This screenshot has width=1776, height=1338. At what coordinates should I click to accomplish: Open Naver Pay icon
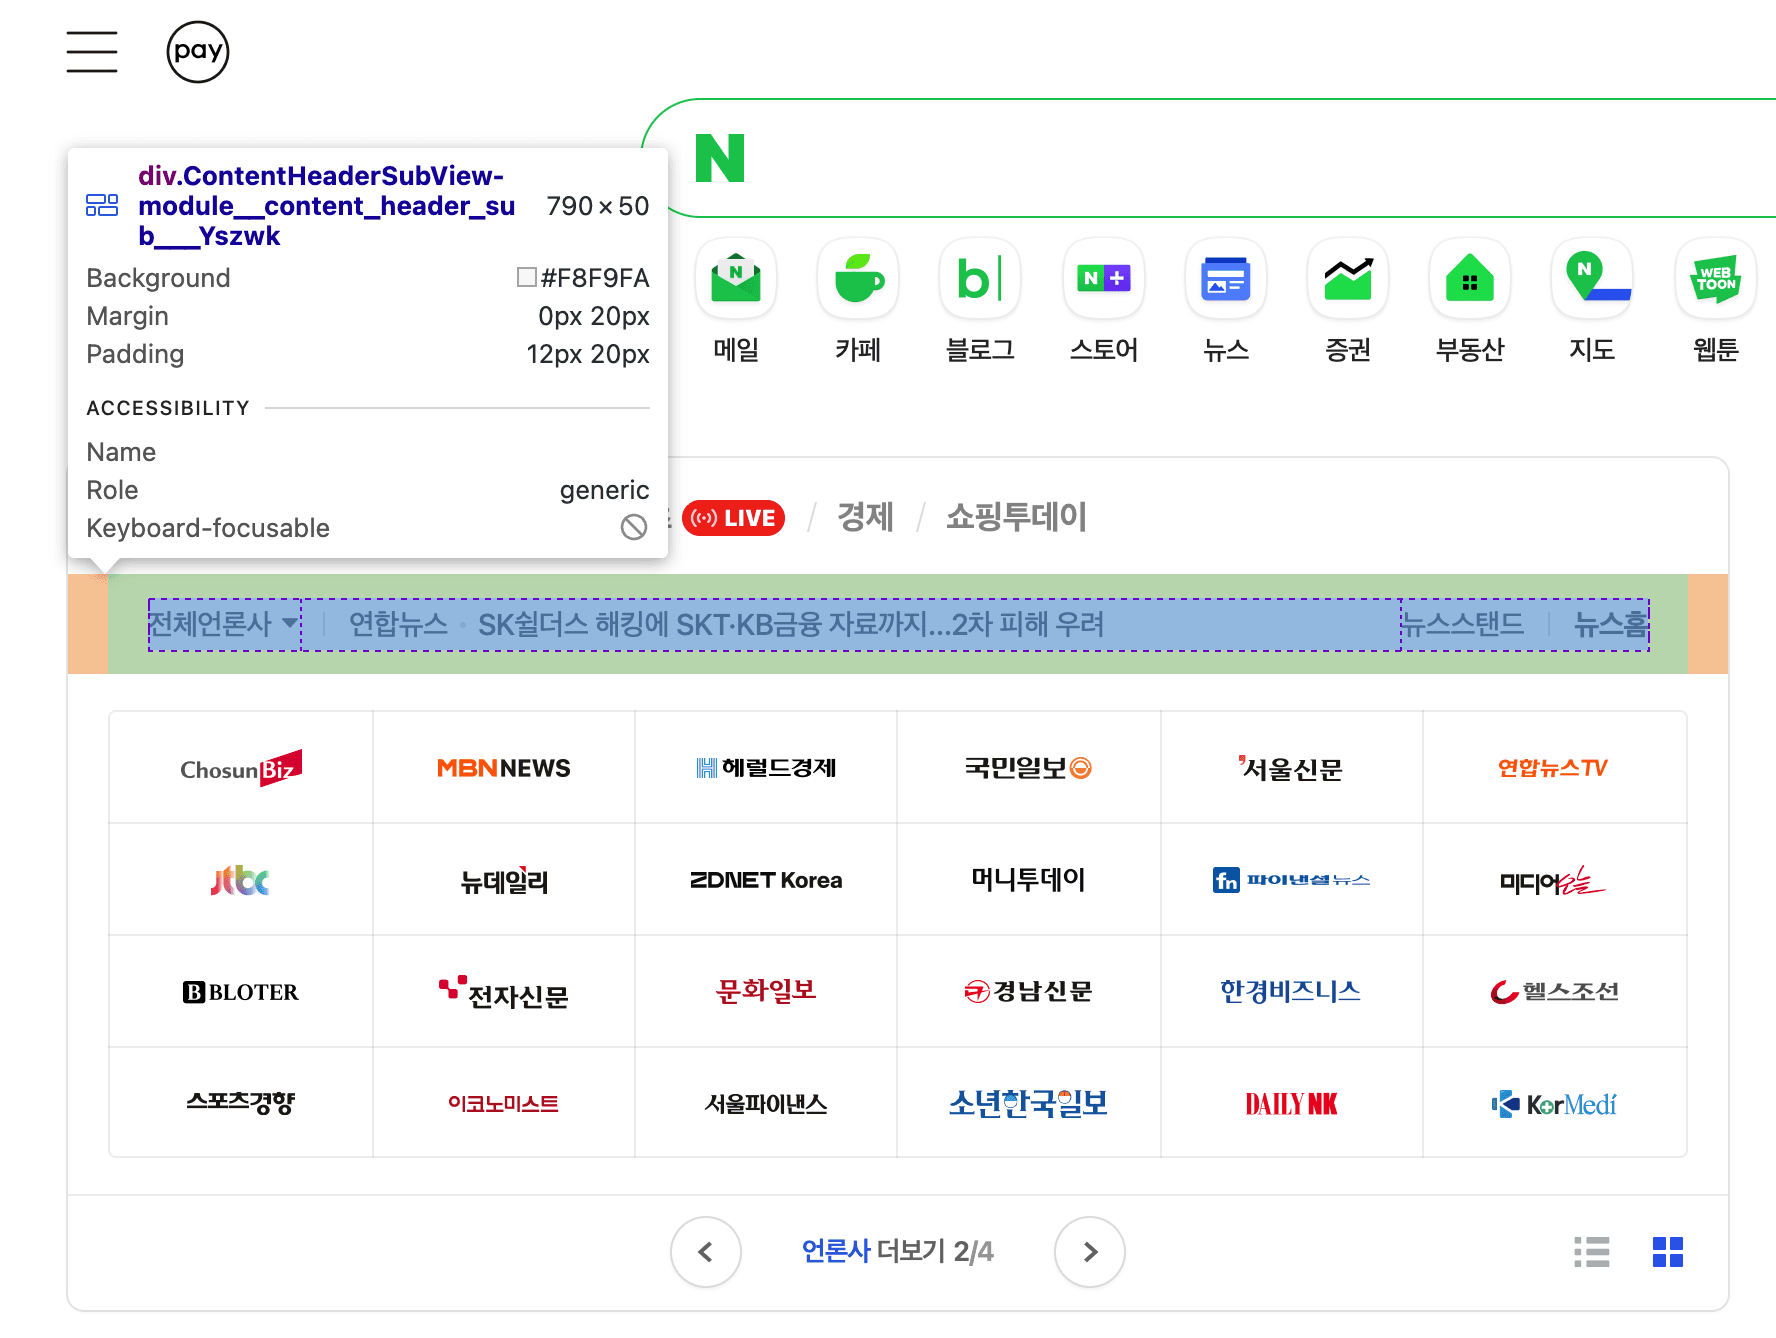pos(198,52)
